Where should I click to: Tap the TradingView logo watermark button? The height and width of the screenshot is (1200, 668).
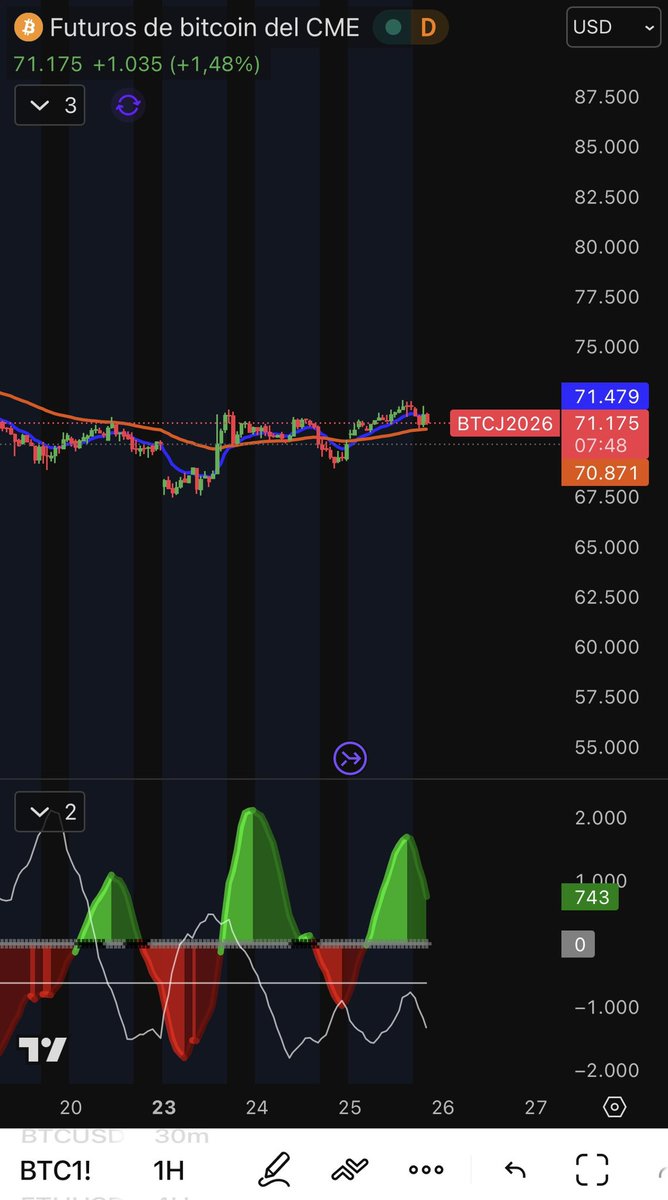[43, 1050]
